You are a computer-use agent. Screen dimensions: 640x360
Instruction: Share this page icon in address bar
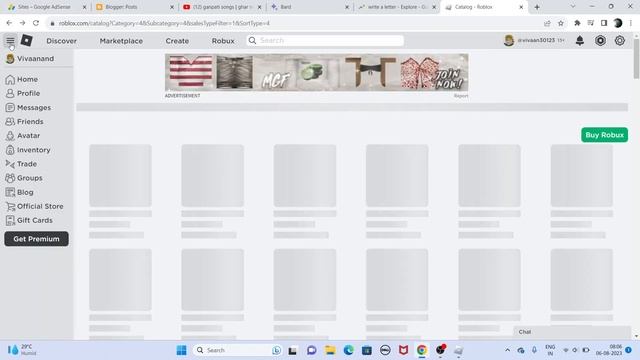(547, 23)
